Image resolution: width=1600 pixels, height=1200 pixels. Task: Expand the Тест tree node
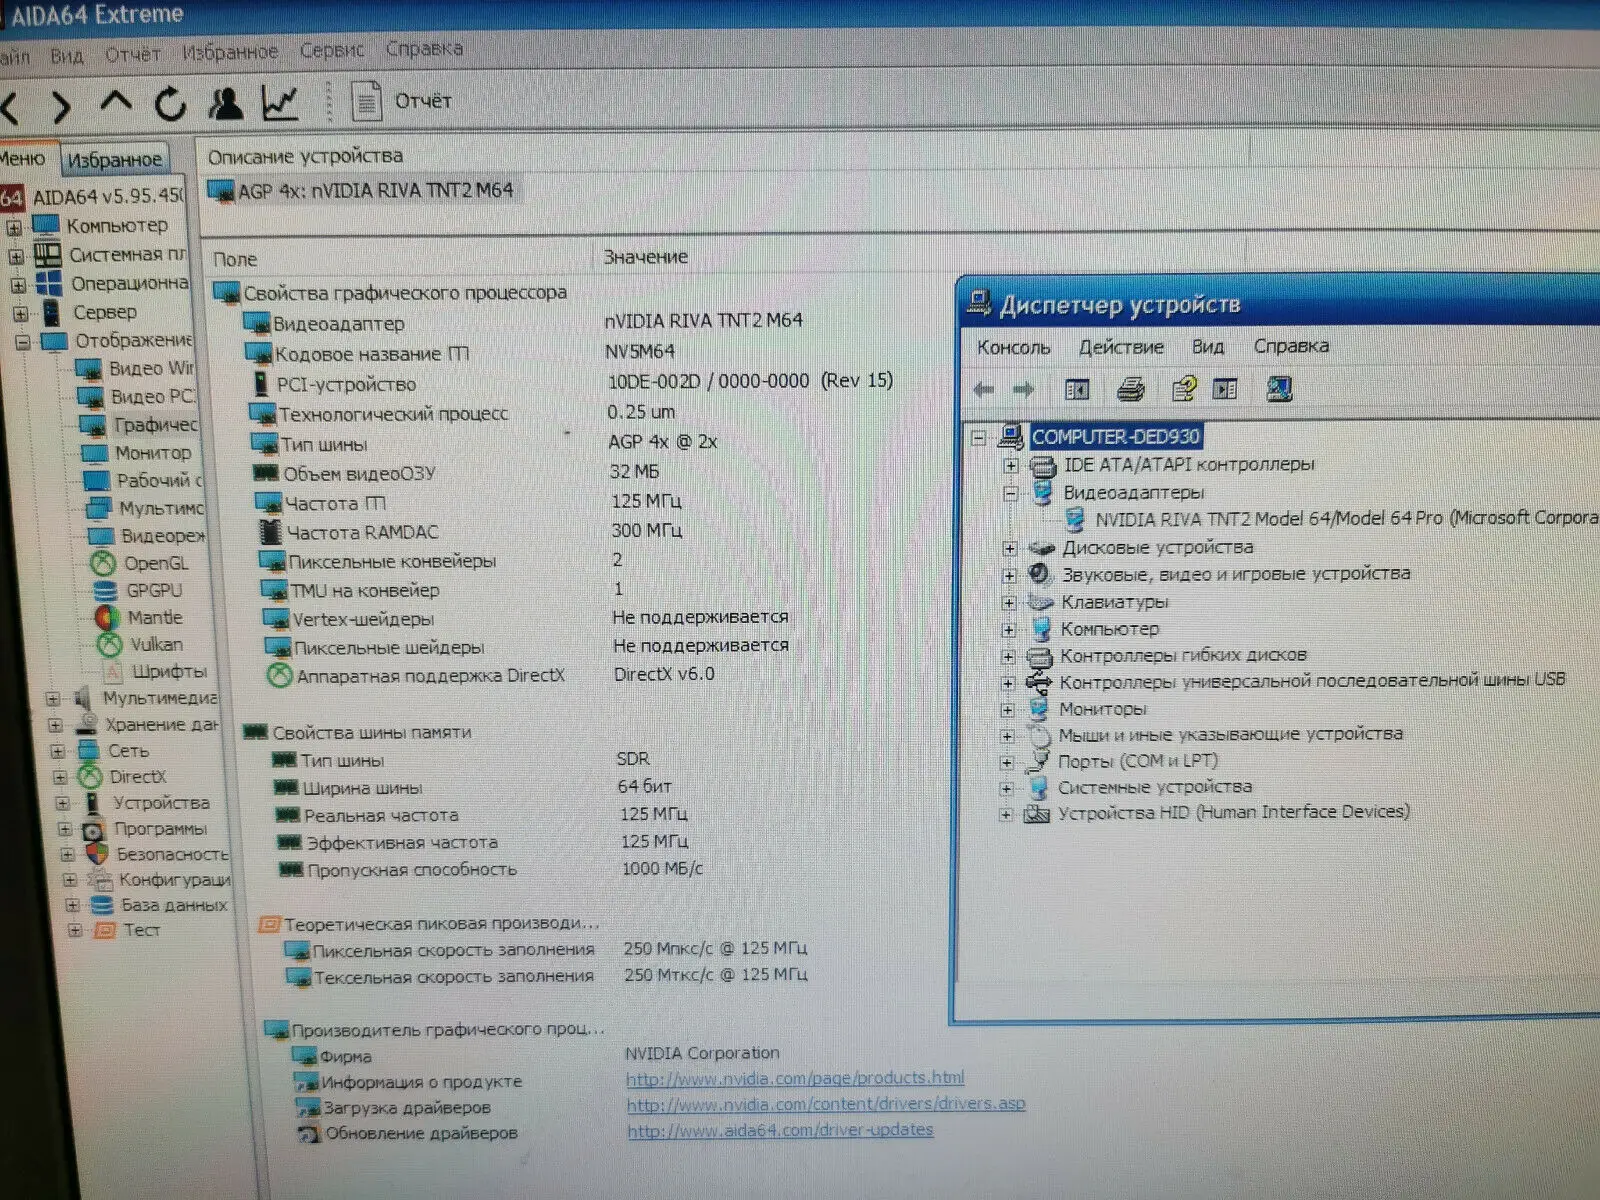tap(74, 931)
